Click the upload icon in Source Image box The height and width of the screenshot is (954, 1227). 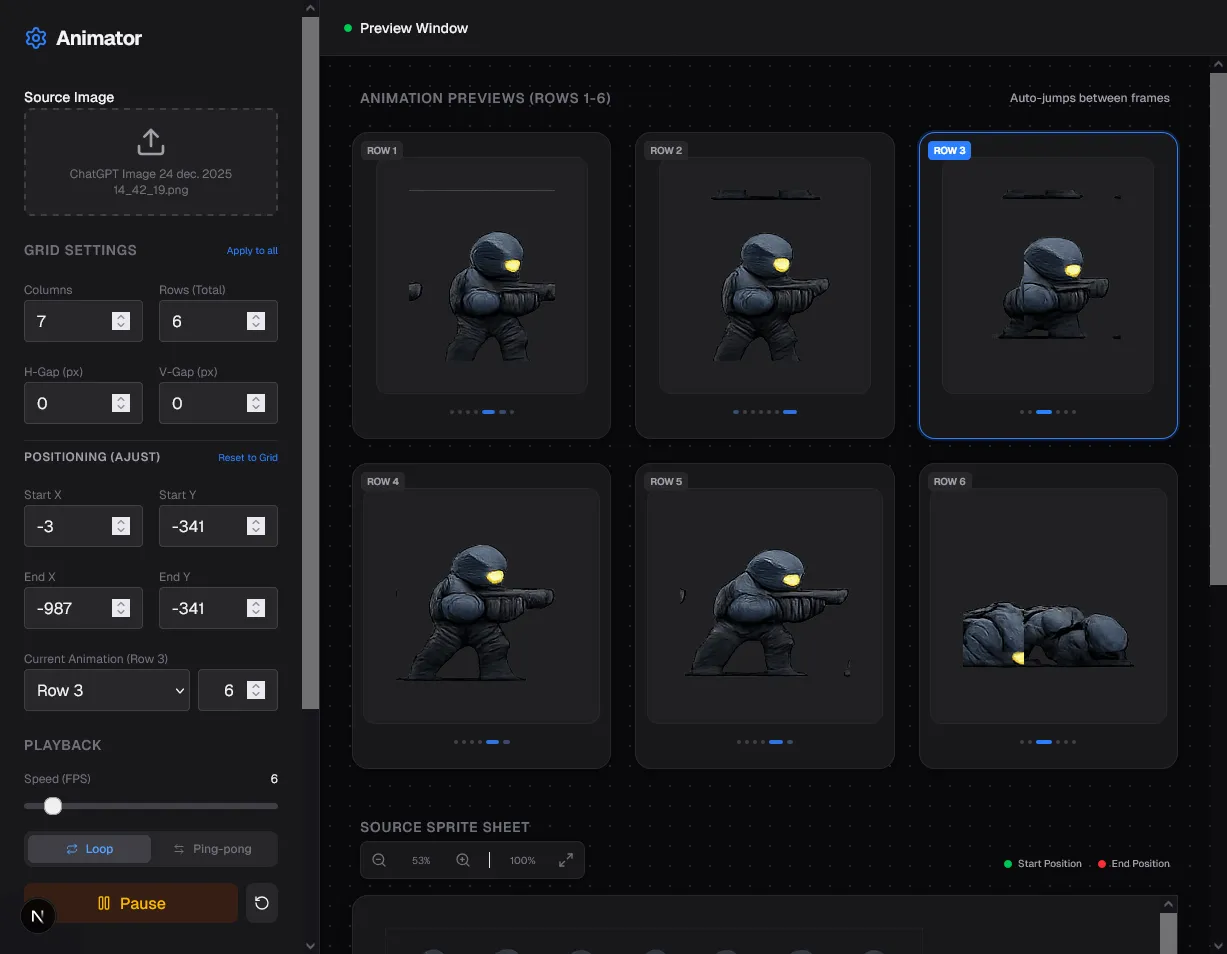150,142
